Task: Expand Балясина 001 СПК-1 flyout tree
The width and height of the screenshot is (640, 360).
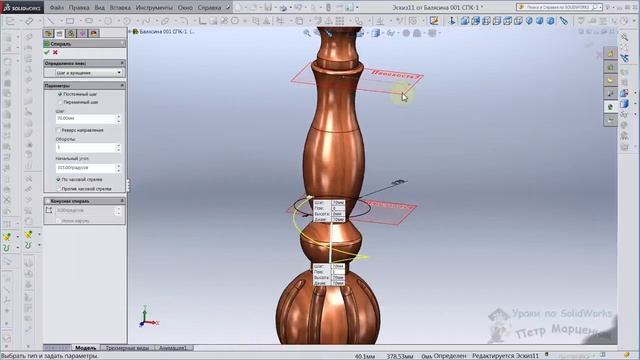Action: 130,31
